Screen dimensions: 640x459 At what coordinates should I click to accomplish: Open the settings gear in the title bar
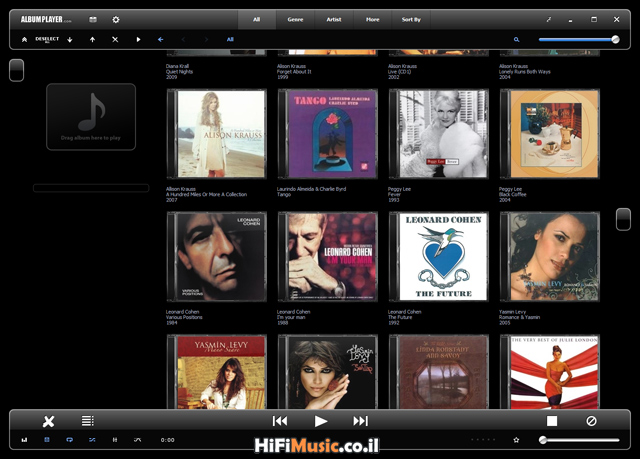click(116, 19)
